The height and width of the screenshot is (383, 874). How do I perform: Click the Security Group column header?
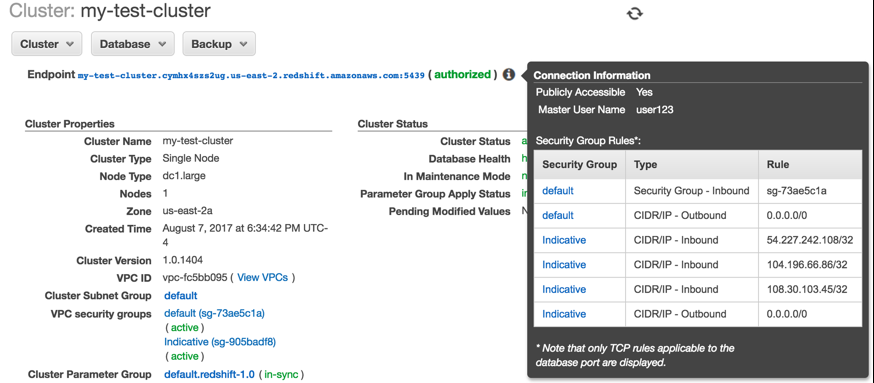tap(580, 164)
